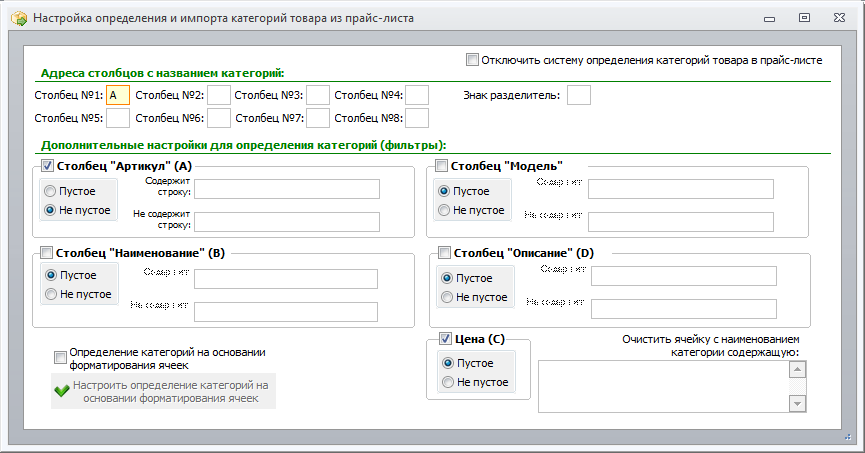Check the Столбец "Наименование" (B) checkbox
Viewport: 865px width, 453px height.
tap(47, 253)
